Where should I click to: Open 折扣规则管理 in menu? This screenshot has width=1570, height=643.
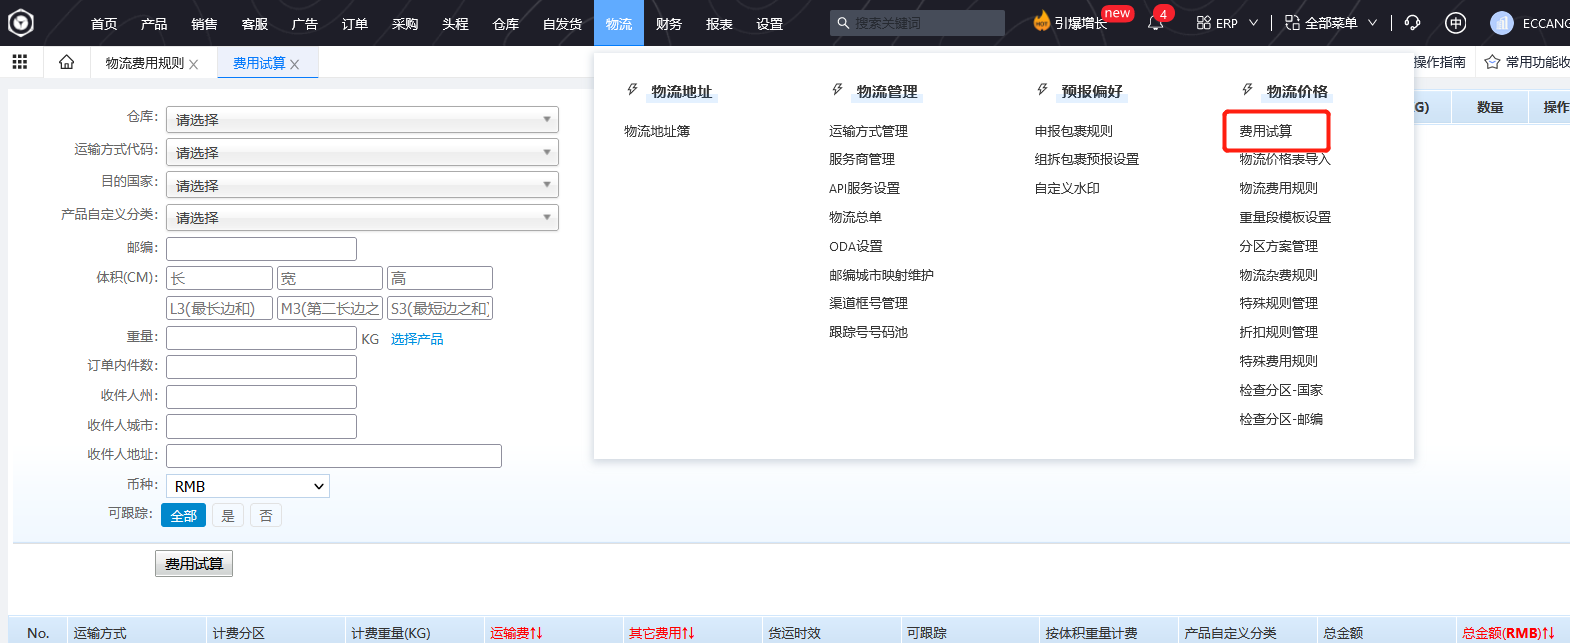pos(1278,332)
